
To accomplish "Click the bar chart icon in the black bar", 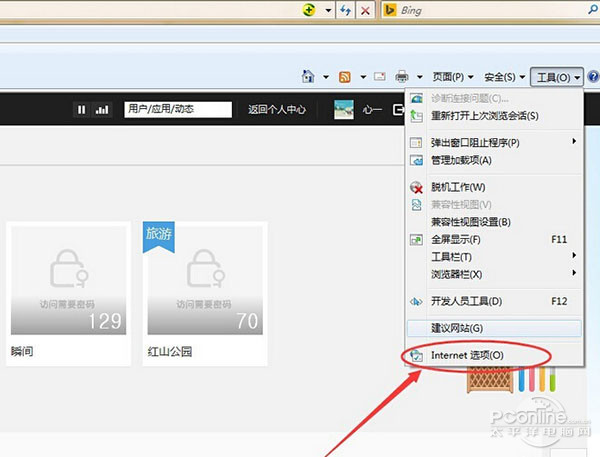I will click(102, 110).
